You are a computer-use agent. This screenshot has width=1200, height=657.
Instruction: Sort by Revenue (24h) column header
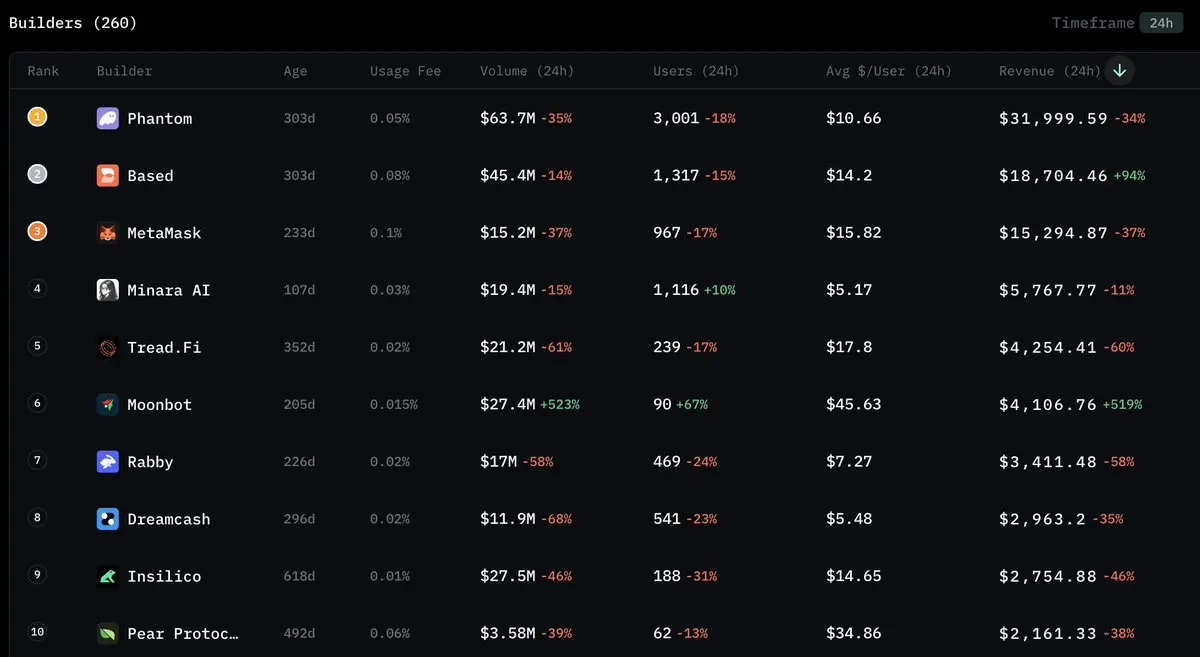point(1049,71)
